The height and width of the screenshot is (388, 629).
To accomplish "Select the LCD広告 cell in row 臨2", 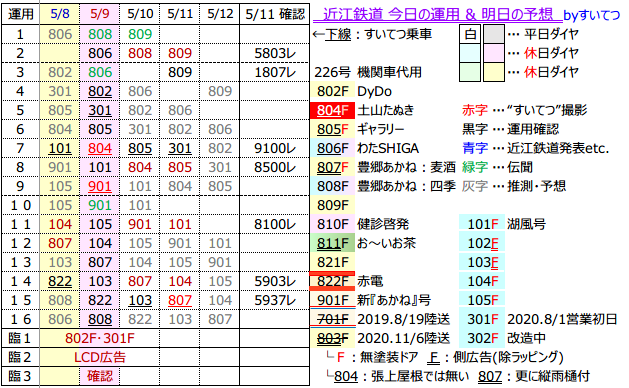I will 99,357.
